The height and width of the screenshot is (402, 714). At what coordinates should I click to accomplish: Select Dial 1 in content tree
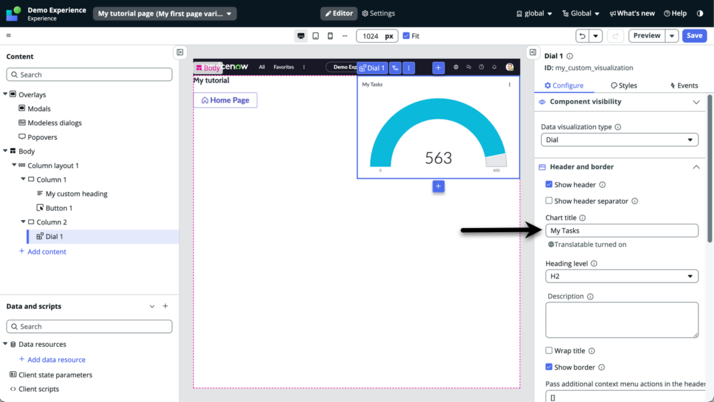click(103, 236)
